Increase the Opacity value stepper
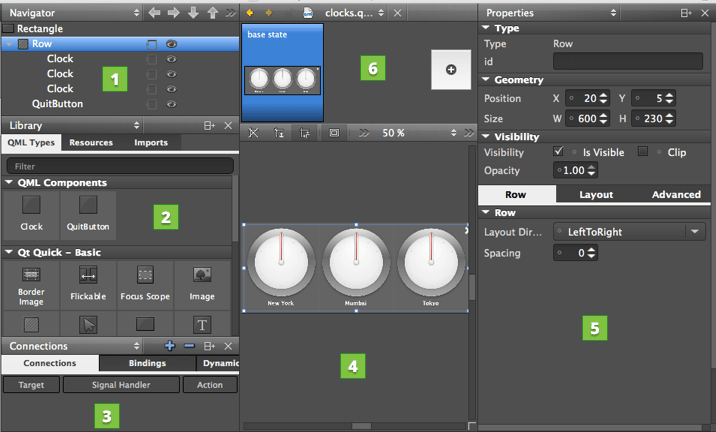The height and width of the screenshot is (432, 716). click(593, 167)
